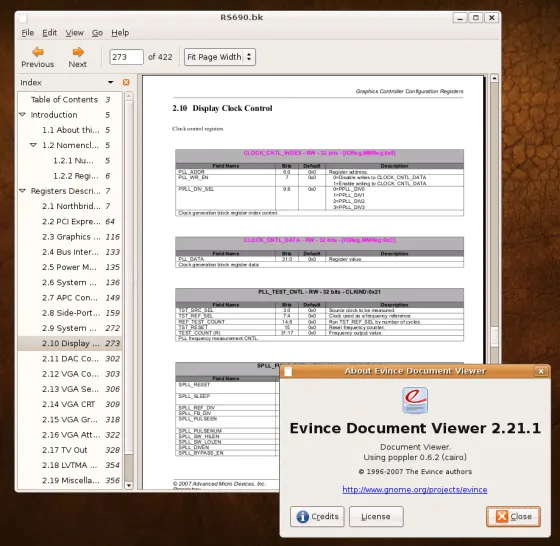The image size is (560, 546).
Task: Click the PLL_TEST_CNTL table heading
Action: point(319,292)
